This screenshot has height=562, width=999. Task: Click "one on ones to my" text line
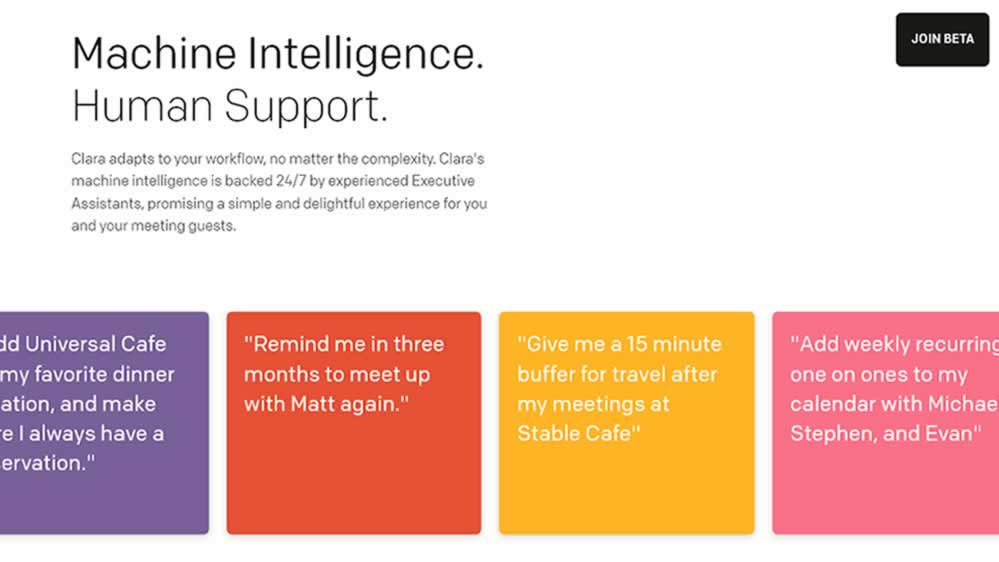point(879,375)
